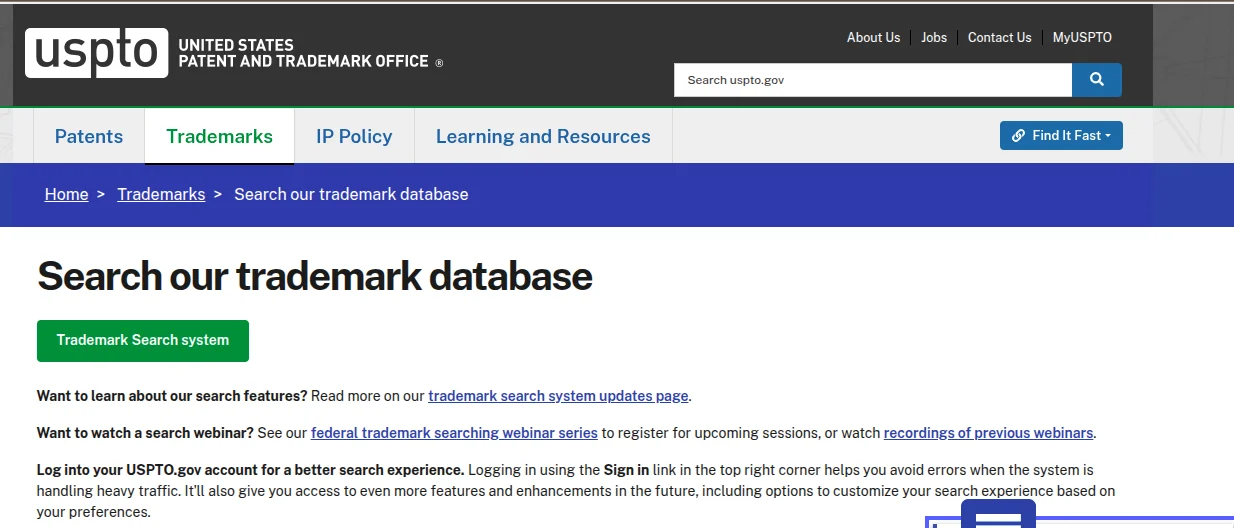1234x528 pixels.
Task: Select the Trademarks navigation tab
Action: [x=219, y=136]
